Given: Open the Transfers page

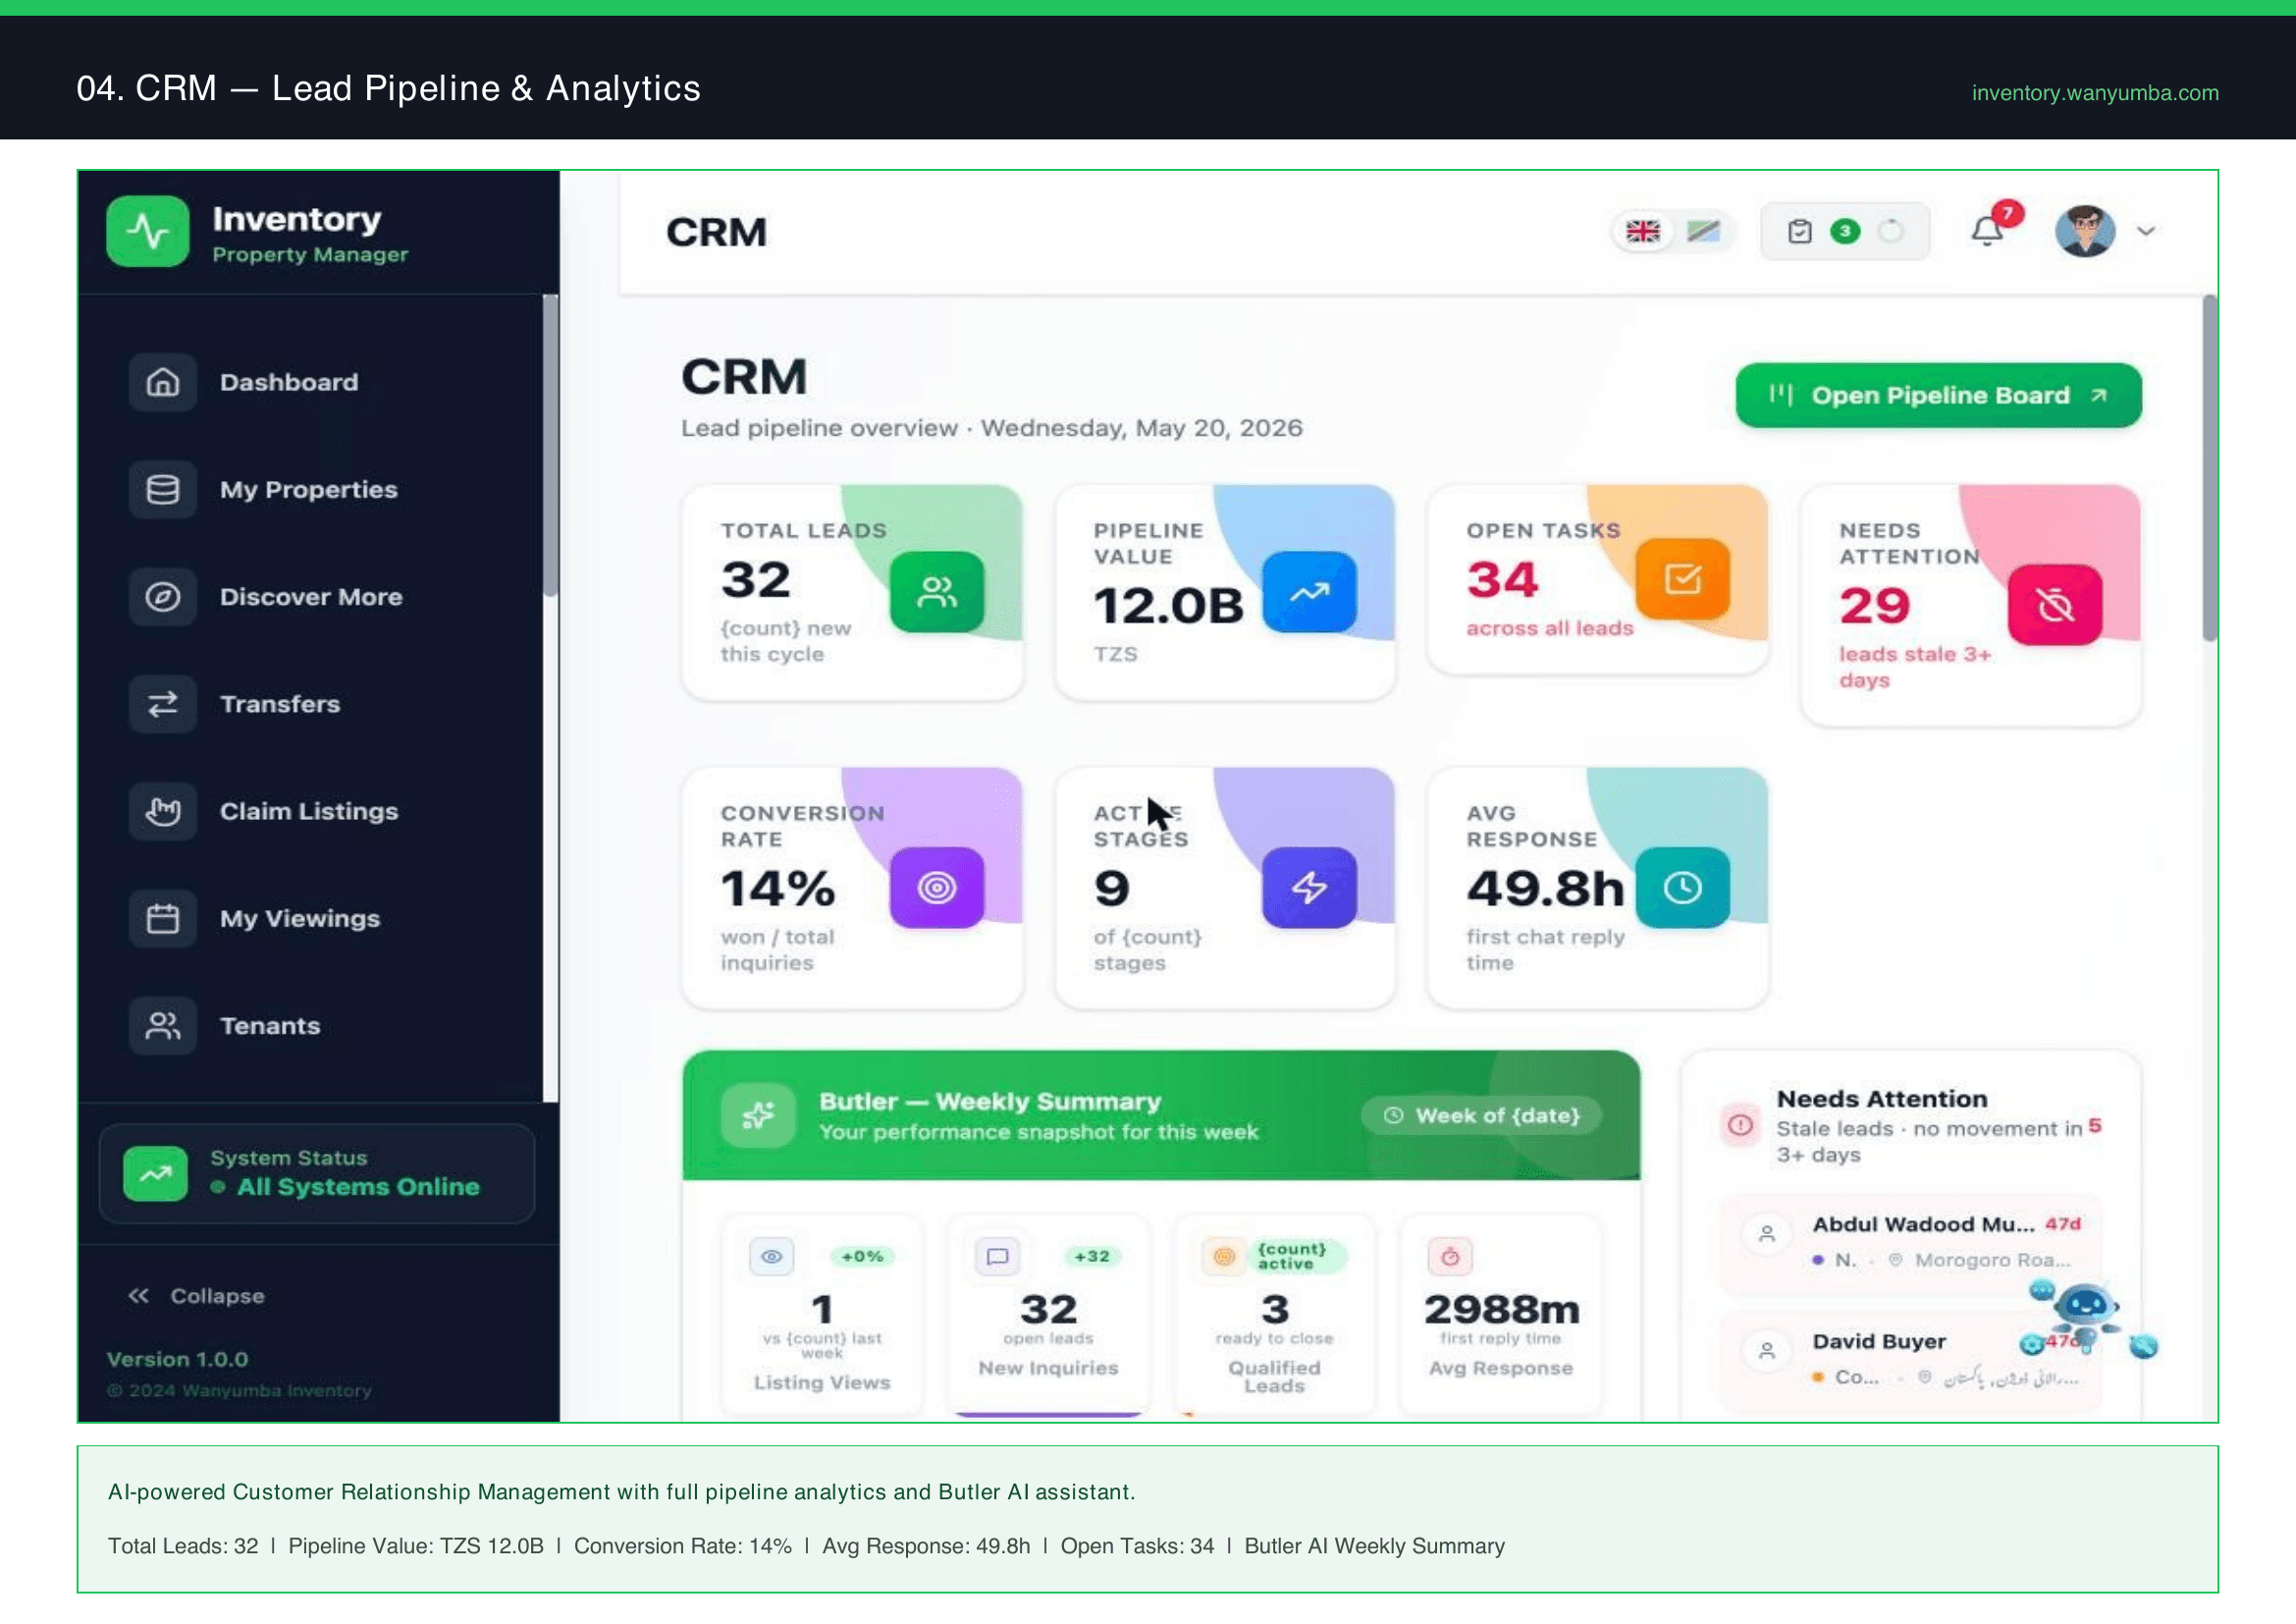Looking at the screenshot, I should tap(280, 704).
